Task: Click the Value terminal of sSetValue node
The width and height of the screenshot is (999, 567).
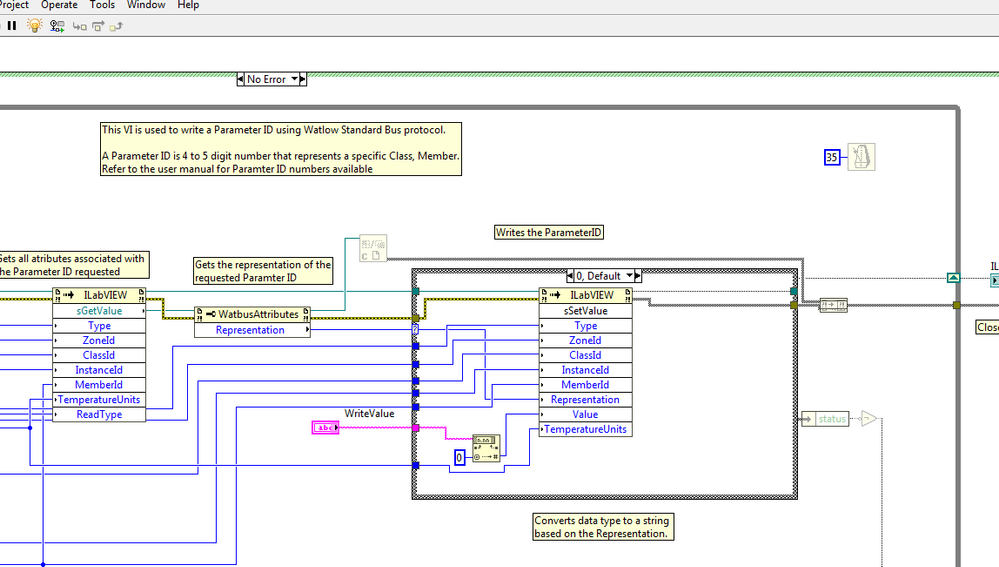Action: coord(586,414)
